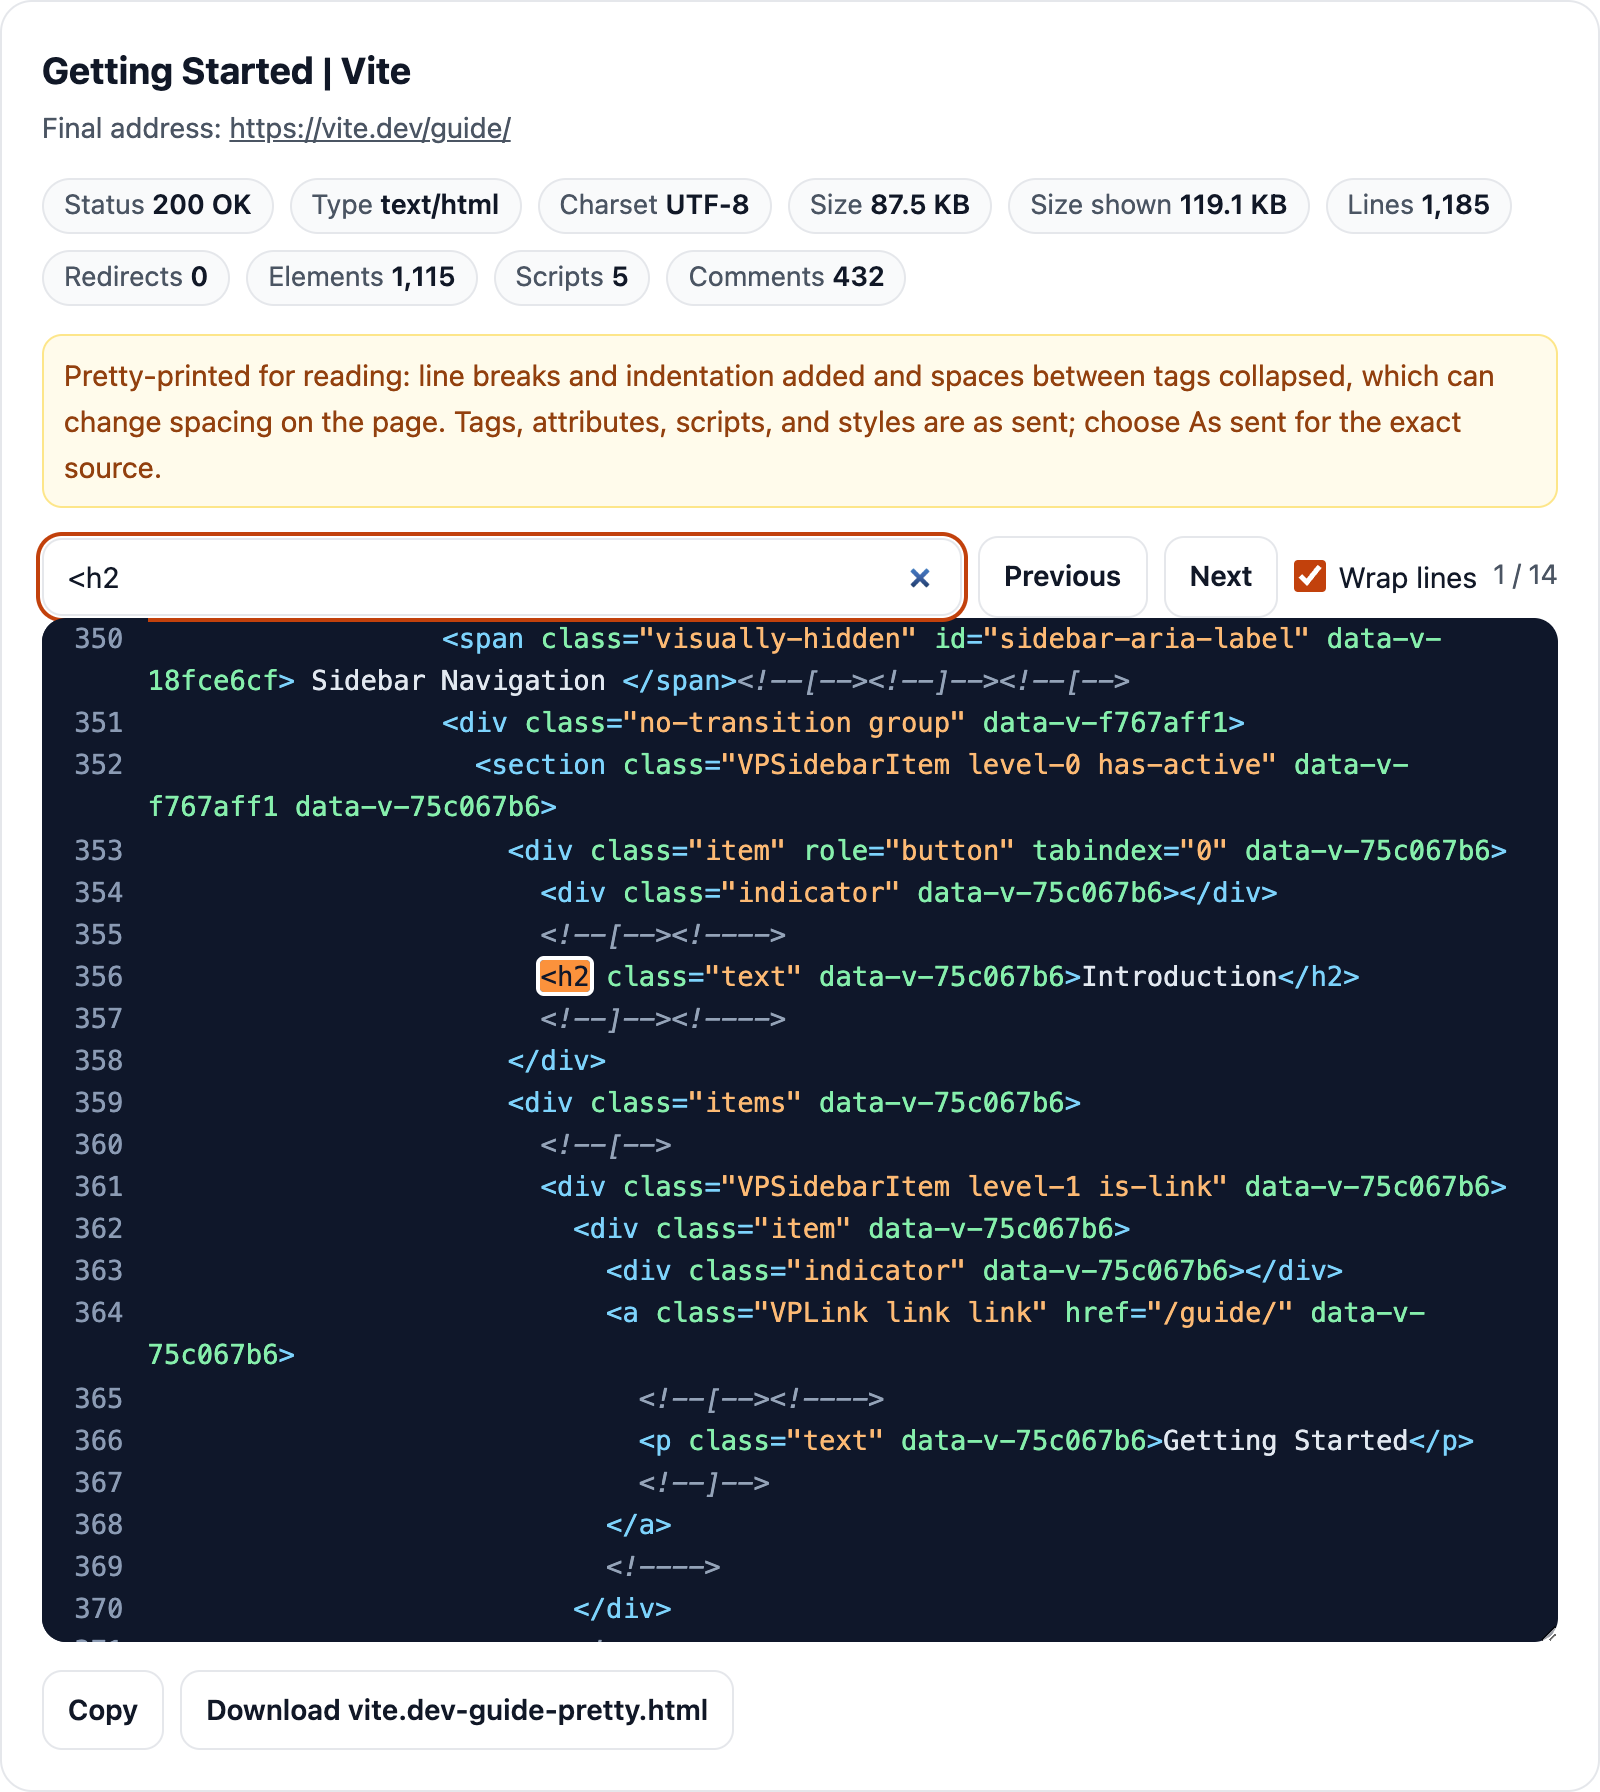Click the highlighted <h2 match in code
This screenshot has width=1600, height=1792.
click(x=565, y=976)
